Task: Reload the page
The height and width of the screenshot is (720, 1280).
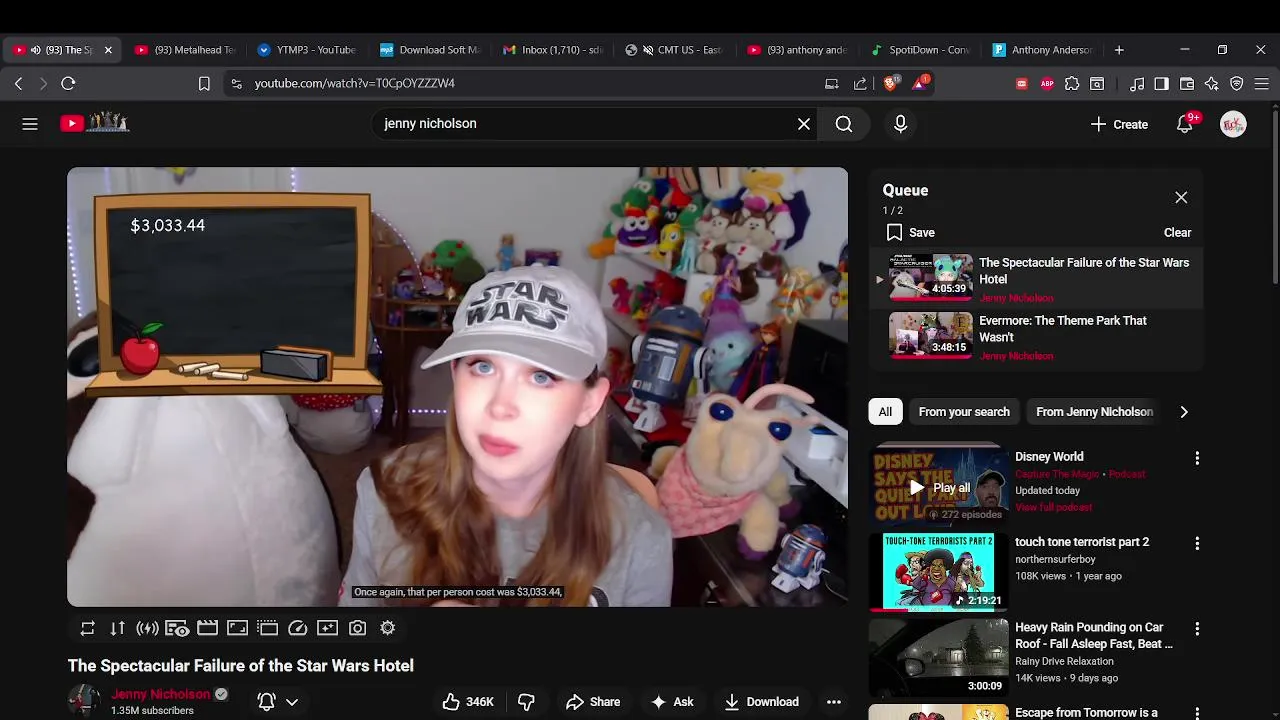Action: (x=68, y=84)
